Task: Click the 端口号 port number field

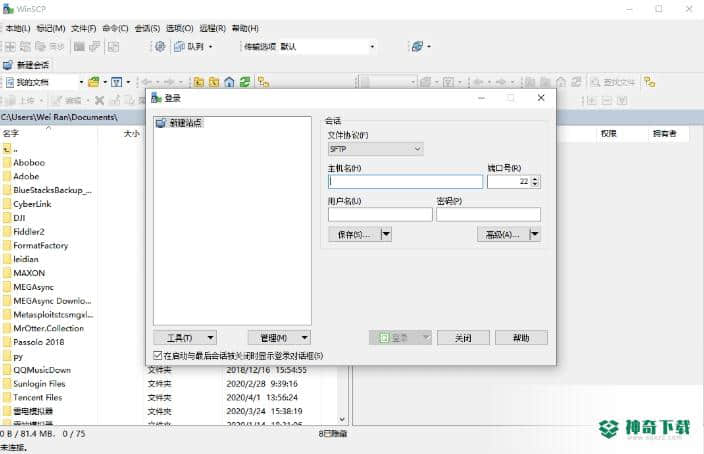Action: point(509,181)
